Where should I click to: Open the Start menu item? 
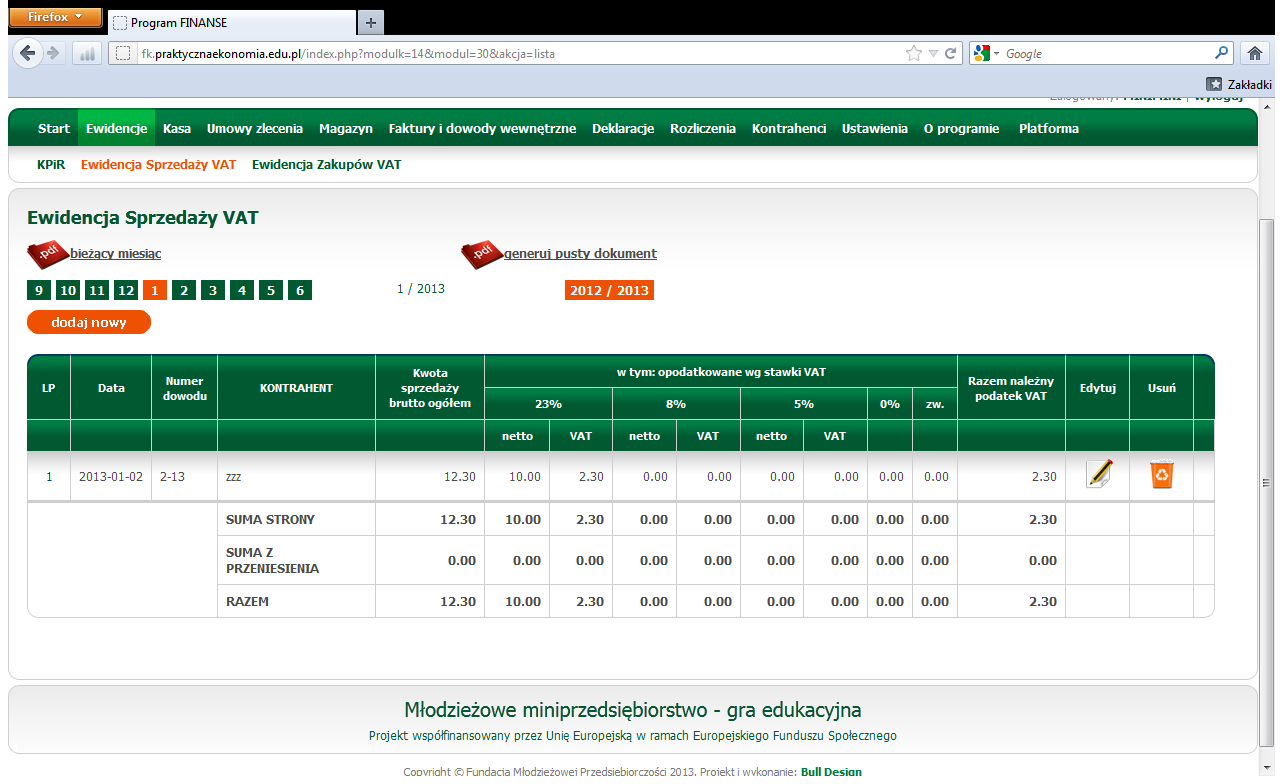[x=54, y=128]
